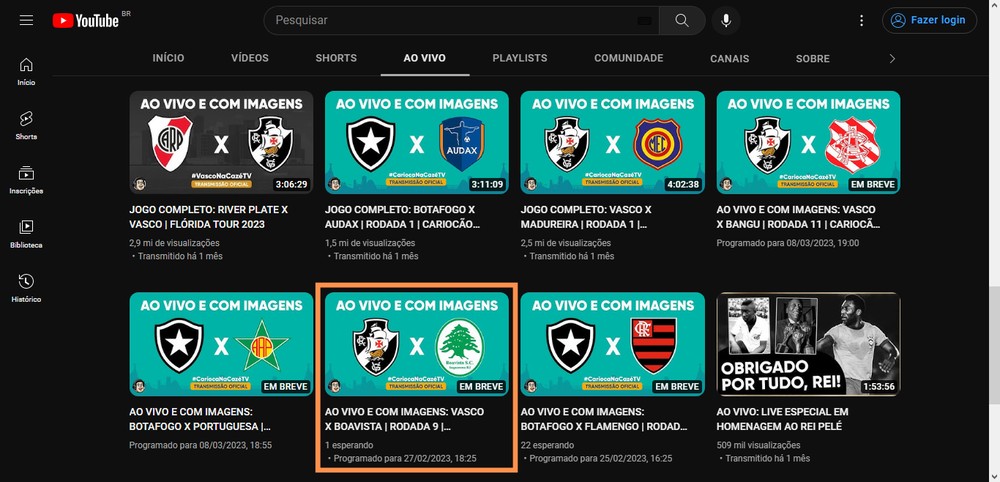Open Inscrições in the sidebar

pos(26,180)
